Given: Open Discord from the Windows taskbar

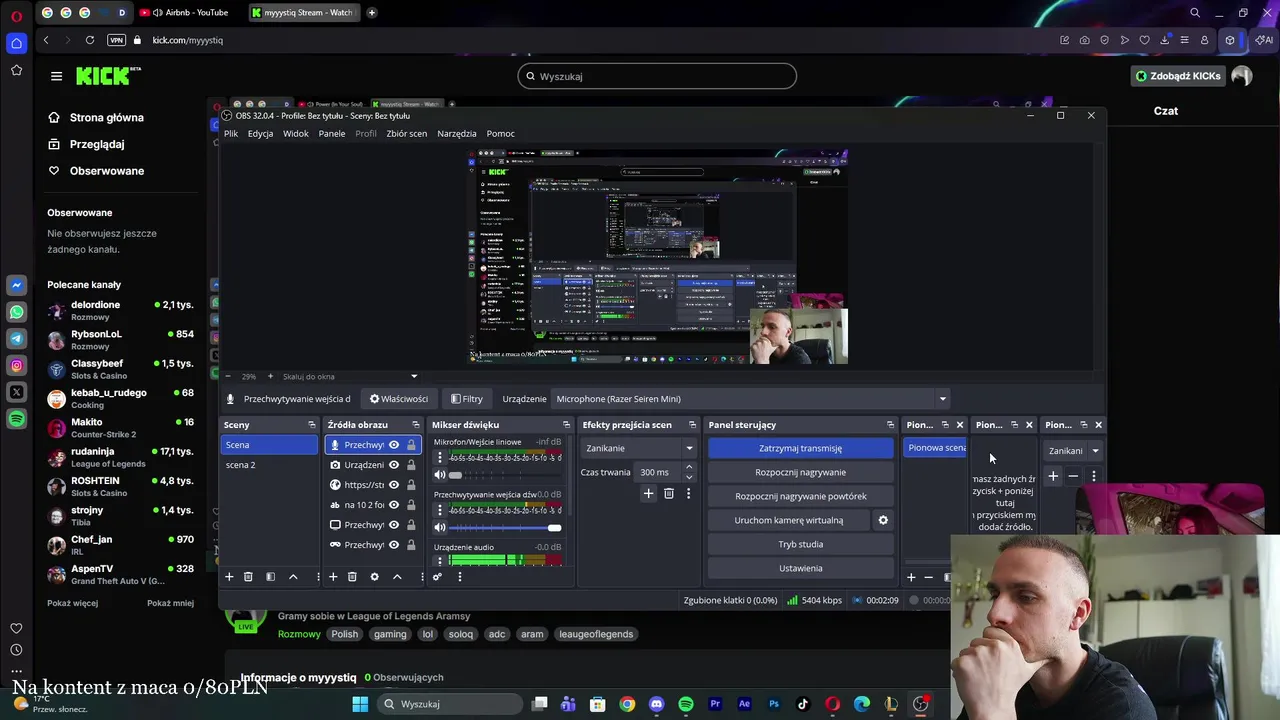Looking at the screenshot, I should point(656,704).
